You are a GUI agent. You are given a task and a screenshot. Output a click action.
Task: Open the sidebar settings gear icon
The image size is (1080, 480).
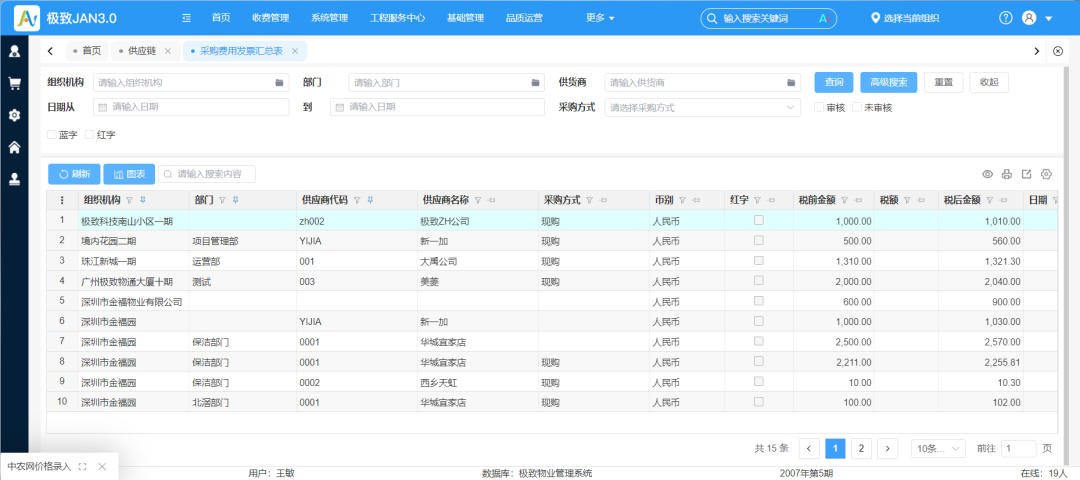click(x=14, y=115)
